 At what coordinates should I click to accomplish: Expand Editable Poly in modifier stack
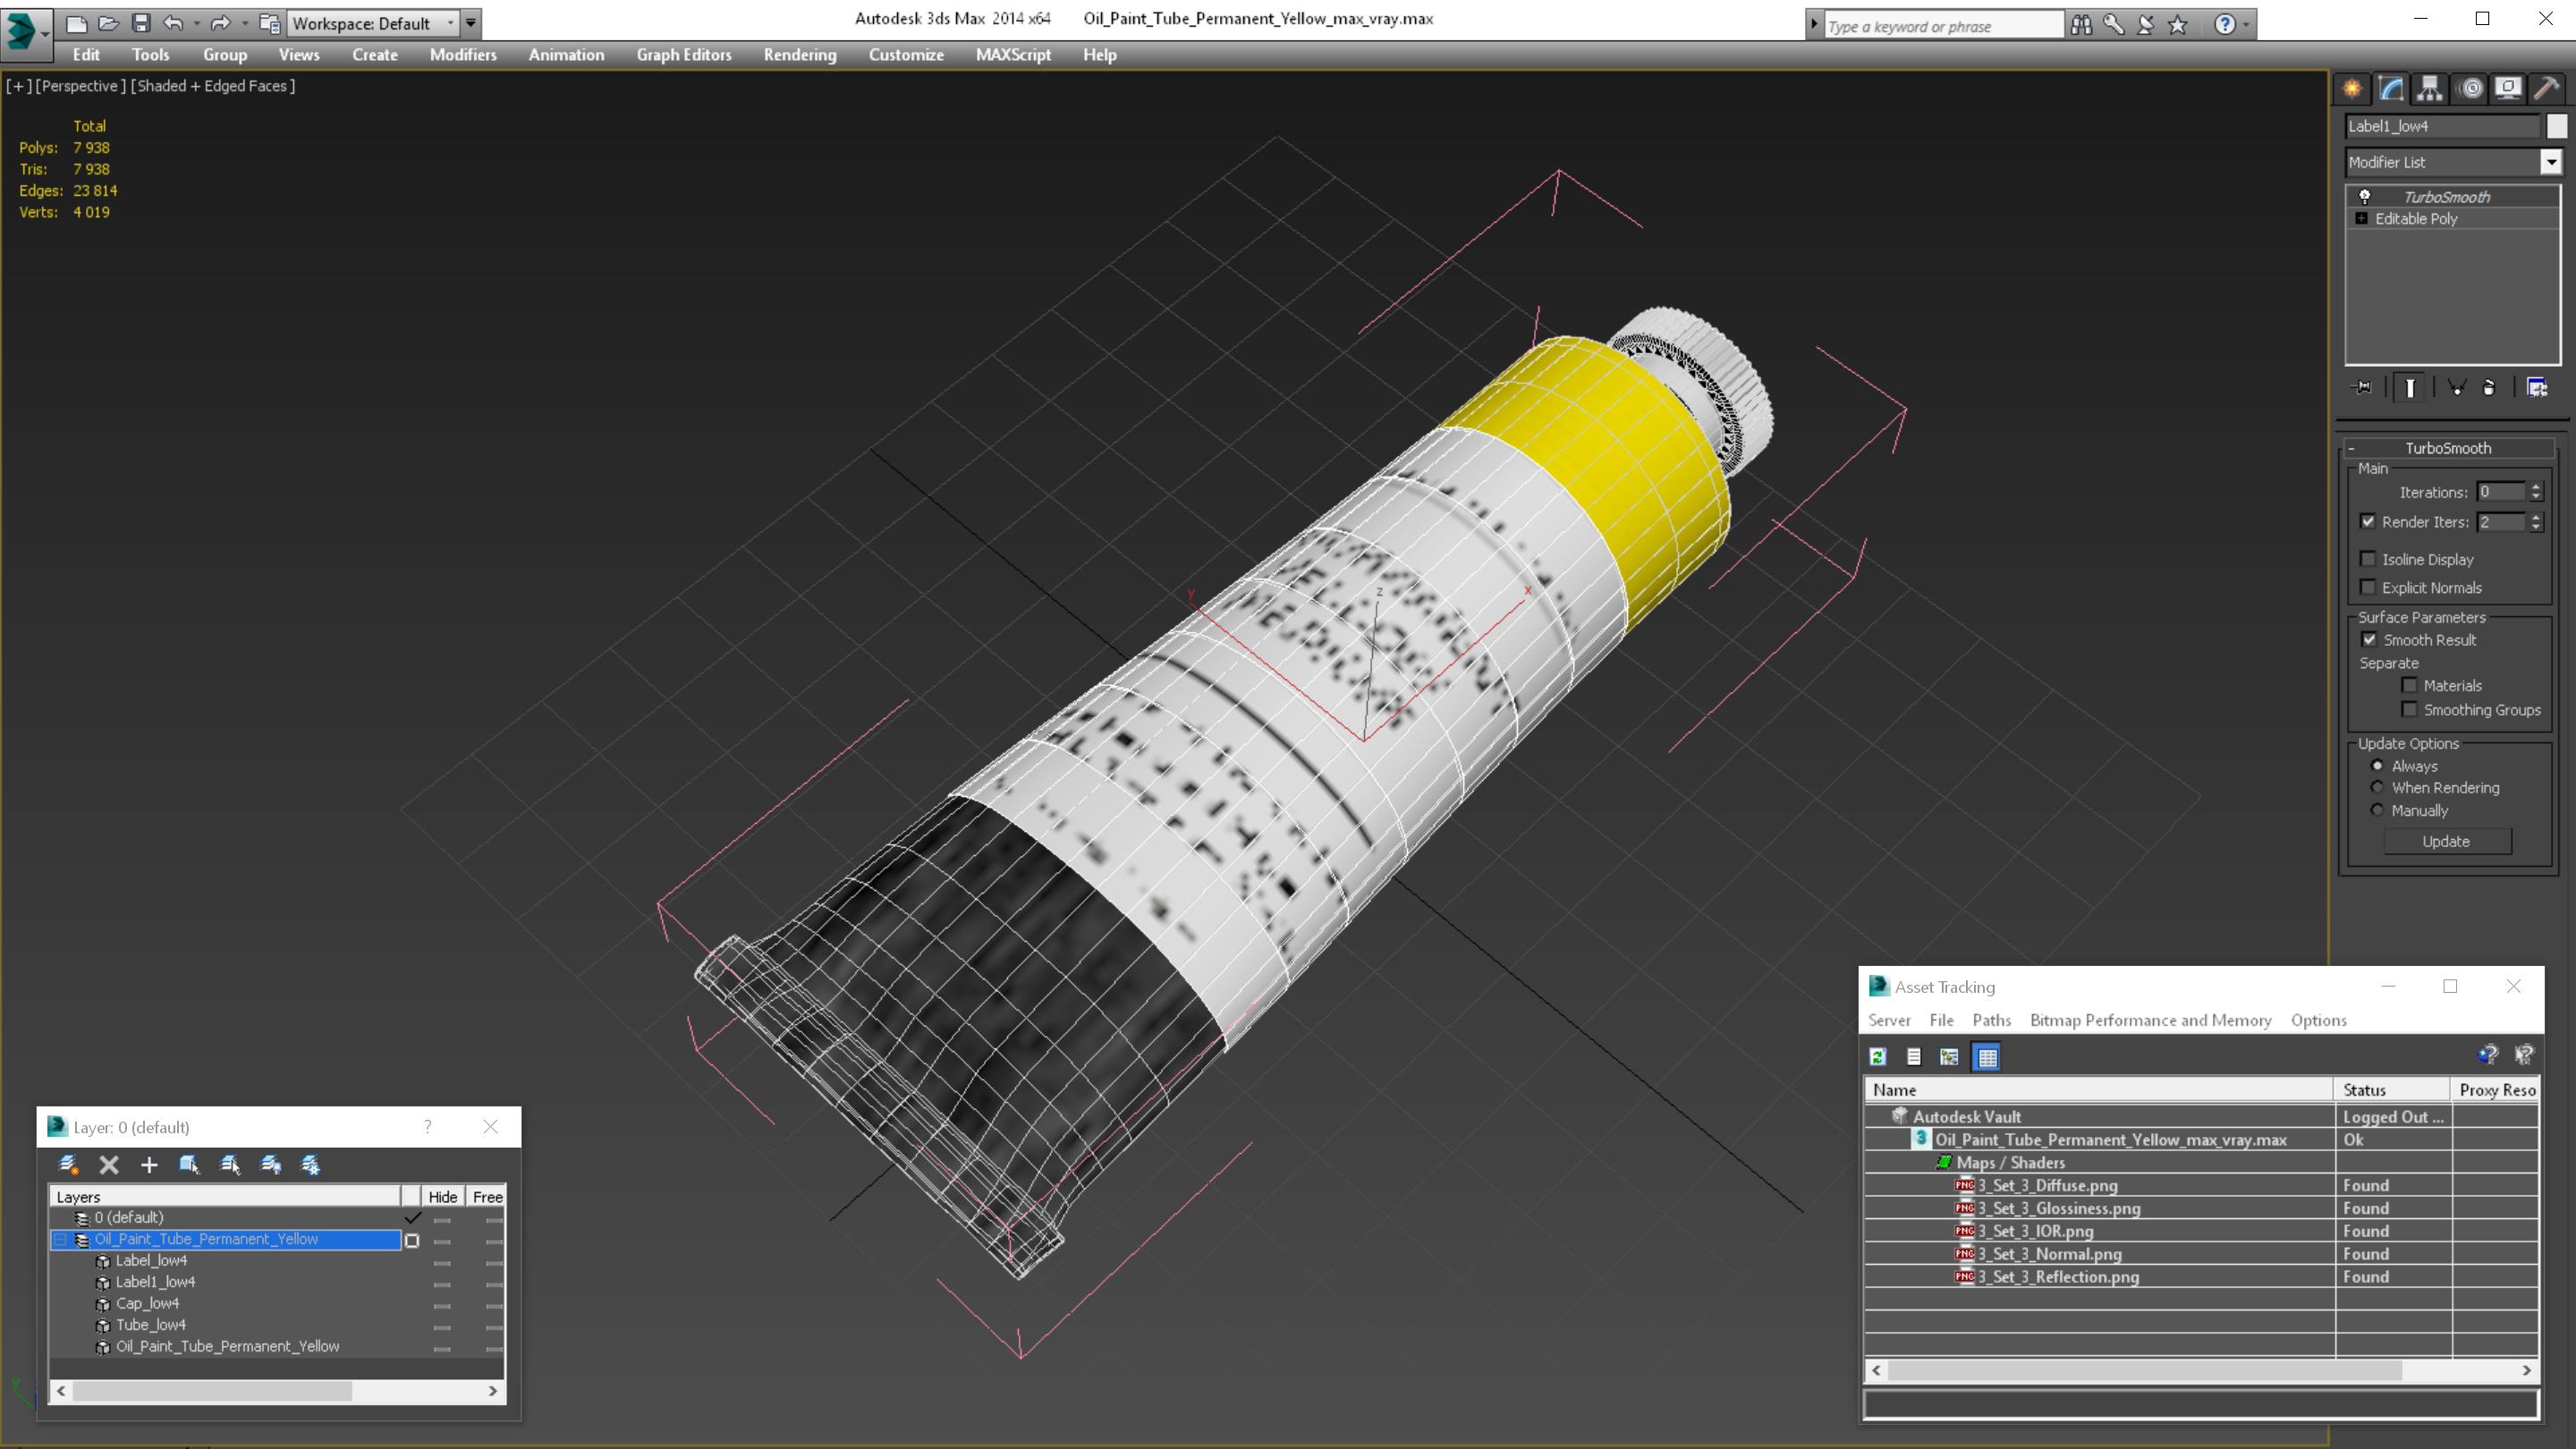[2362, 218]
